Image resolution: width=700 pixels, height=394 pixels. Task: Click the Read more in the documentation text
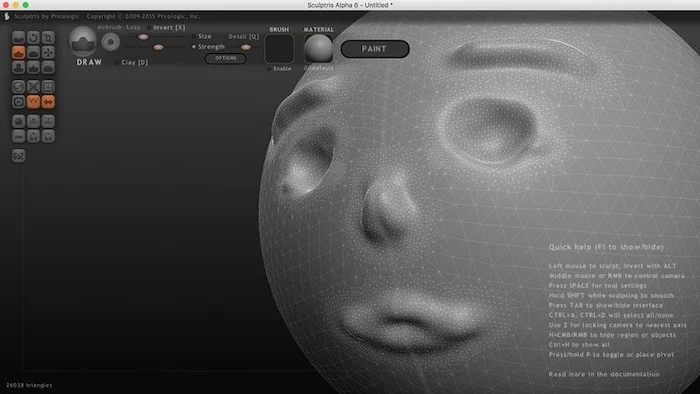click(x=604, y=374)
